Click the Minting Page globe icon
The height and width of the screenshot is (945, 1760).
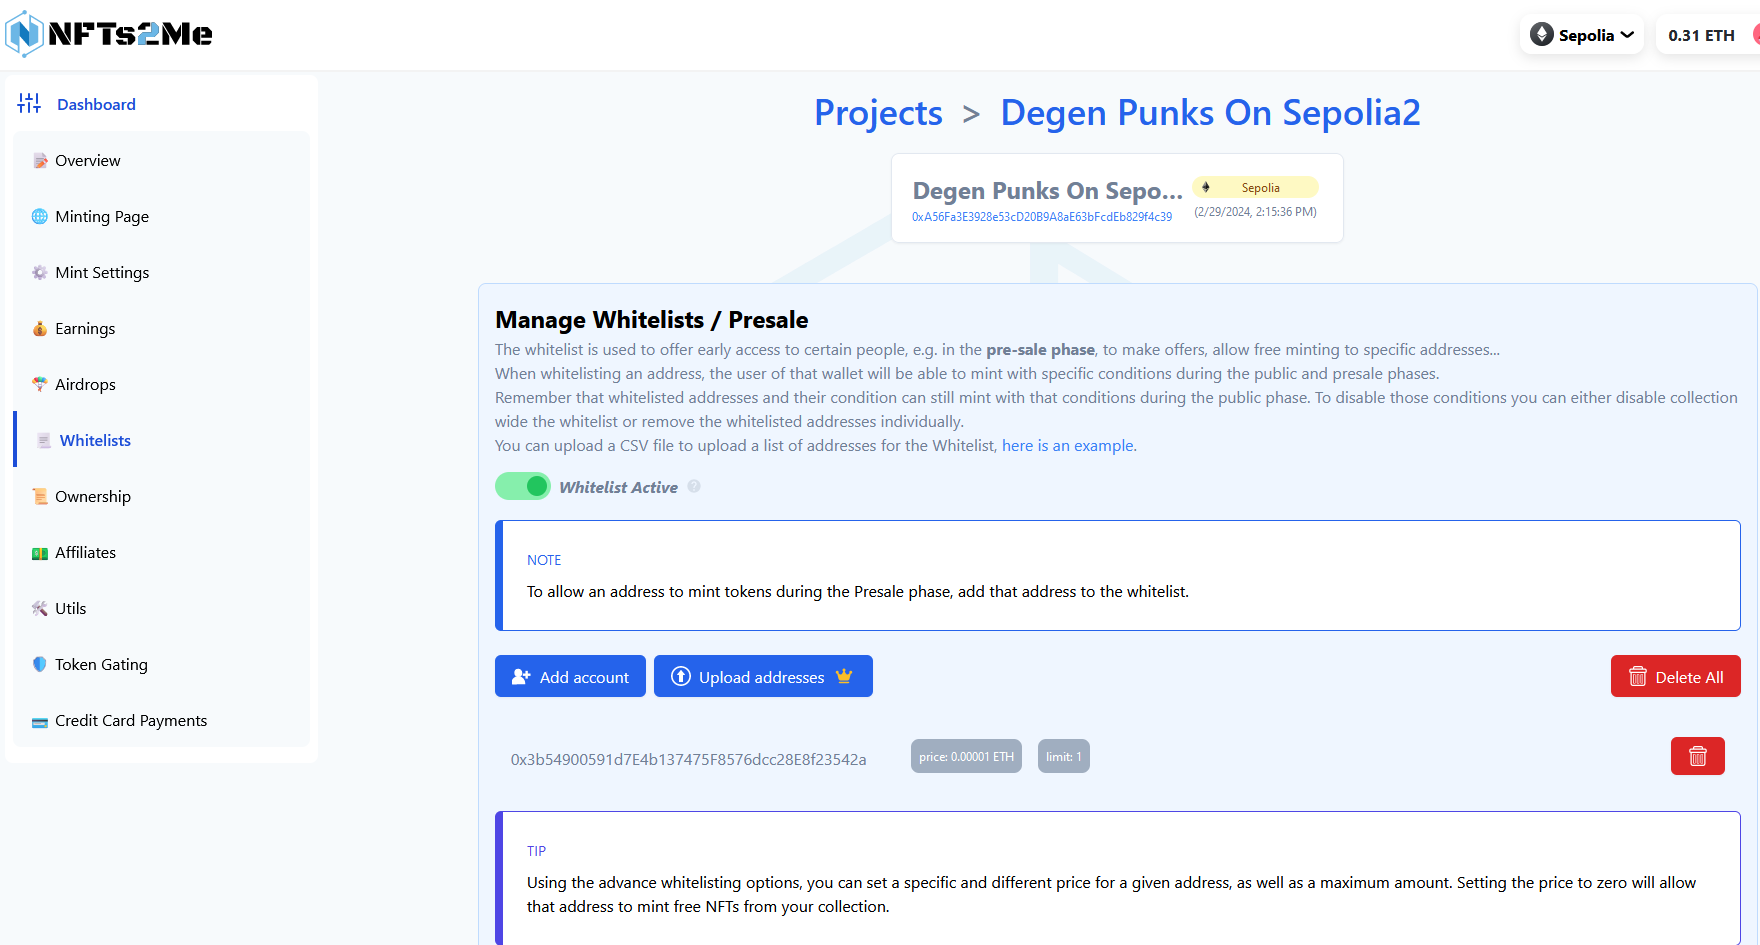[40, 216]
